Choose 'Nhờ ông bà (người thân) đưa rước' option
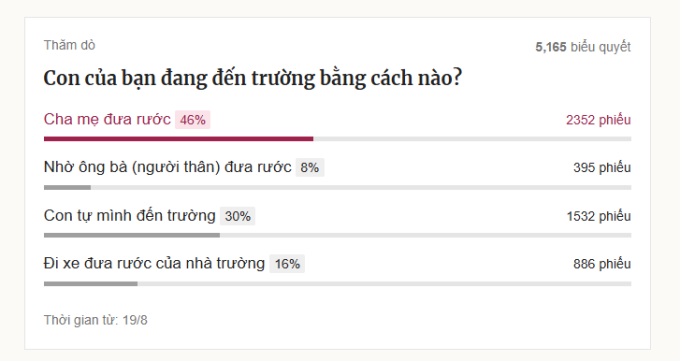This screenshot has width=680, height=361. tap(167, 167)
